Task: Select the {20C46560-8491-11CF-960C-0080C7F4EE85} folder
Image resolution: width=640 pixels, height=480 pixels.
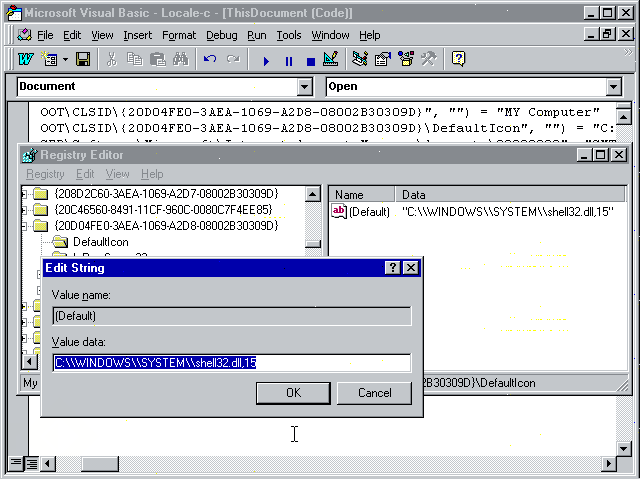Action: 40,210
